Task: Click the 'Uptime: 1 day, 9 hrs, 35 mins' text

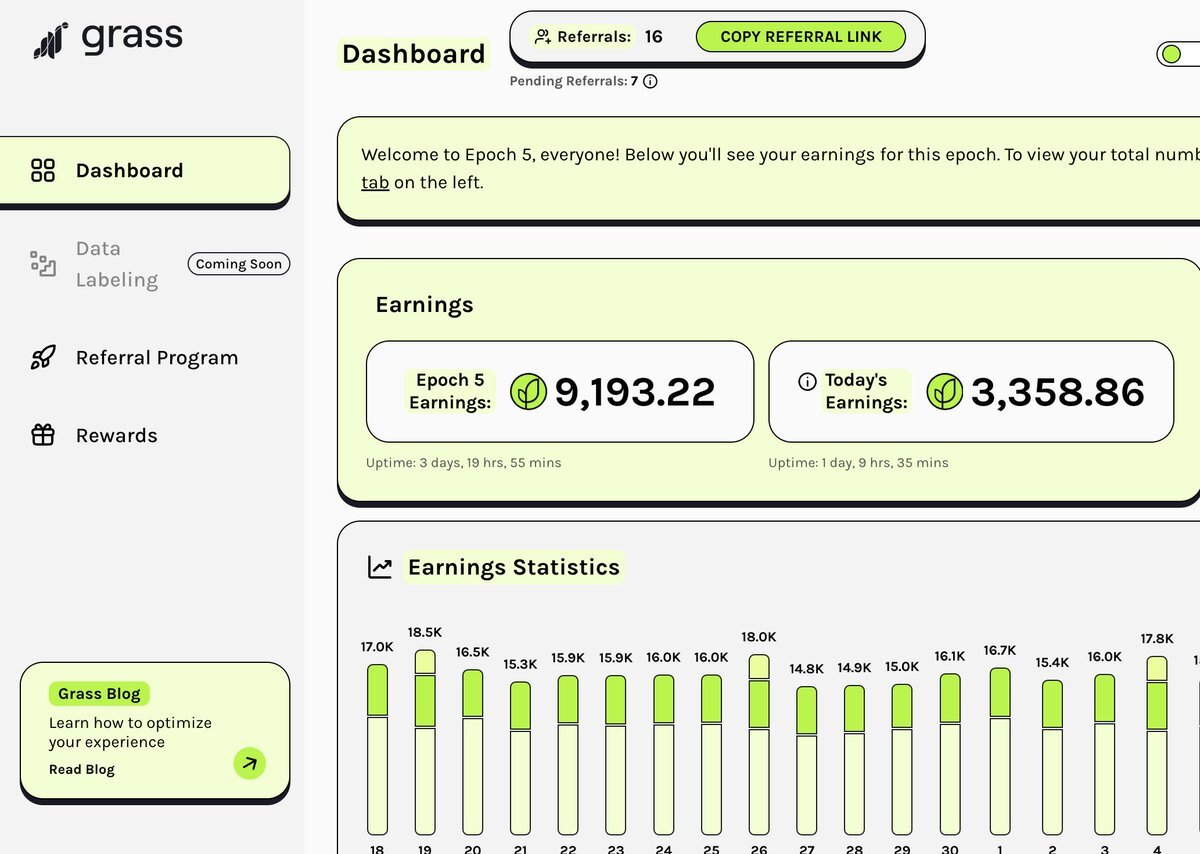Action: tap(858, 463)
